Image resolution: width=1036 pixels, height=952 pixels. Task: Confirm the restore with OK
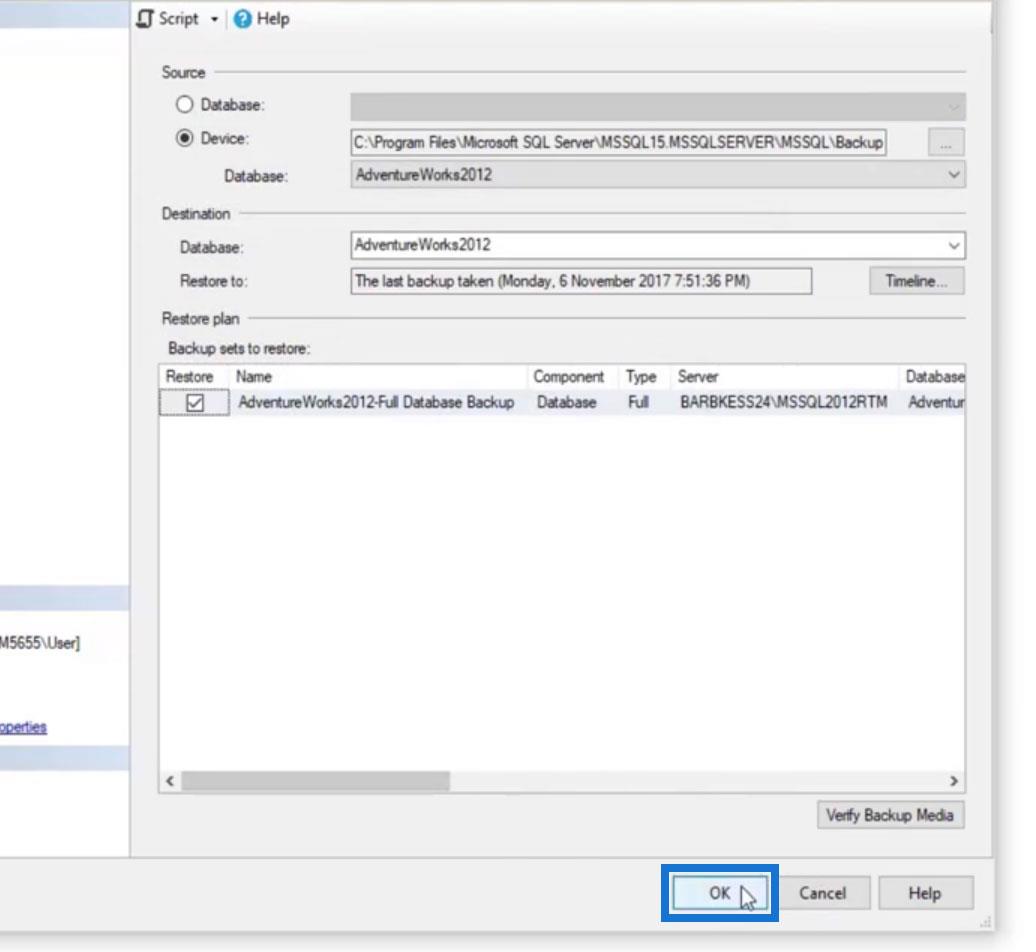point(720,893)
